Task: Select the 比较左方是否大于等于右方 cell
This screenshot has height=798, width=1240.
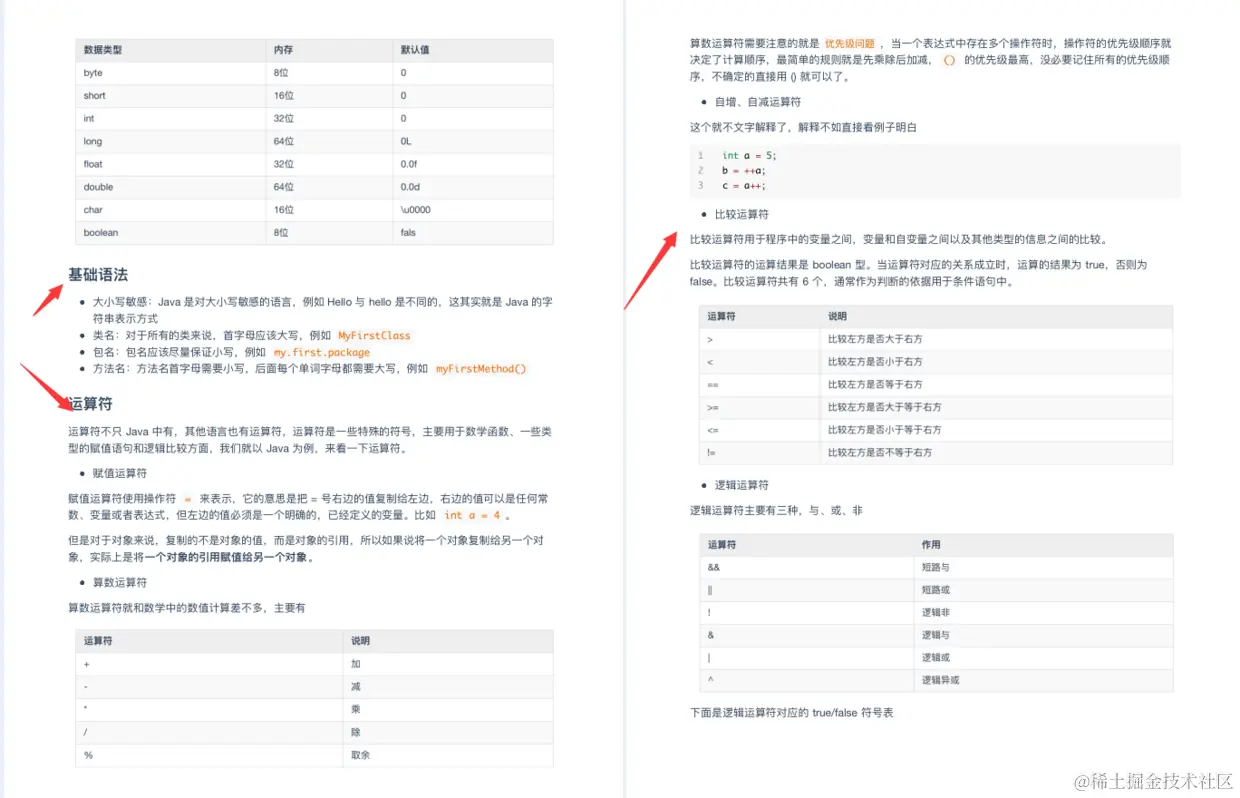Action: tap(996, 407)
